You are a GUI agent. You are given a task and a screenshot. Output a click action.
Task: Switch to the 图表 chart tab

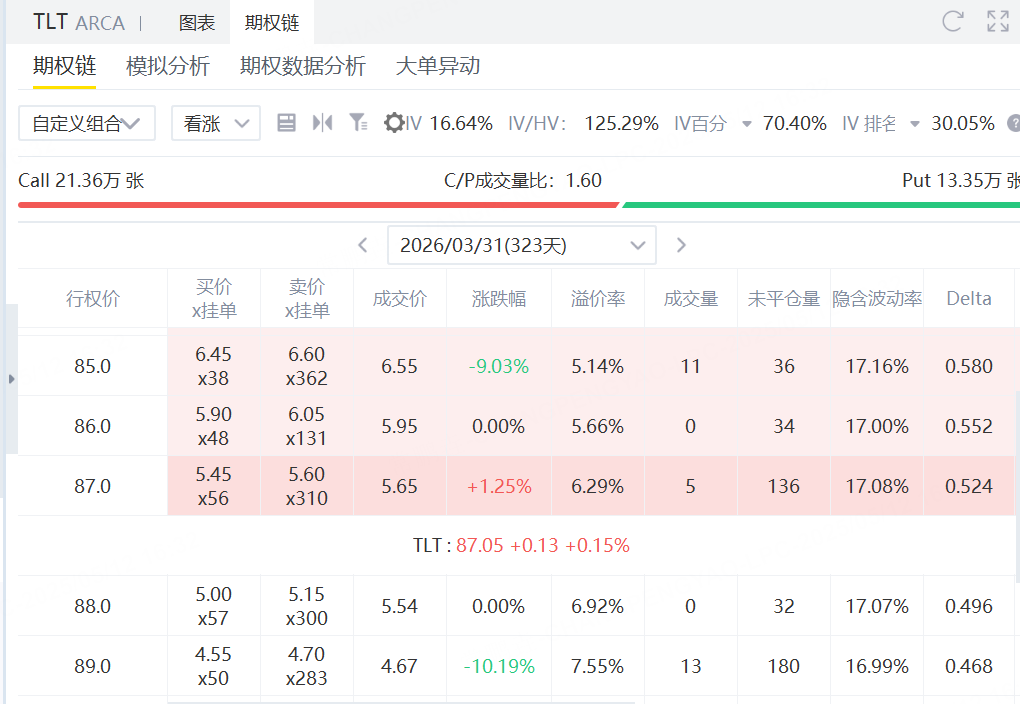(x=196, y=23)
